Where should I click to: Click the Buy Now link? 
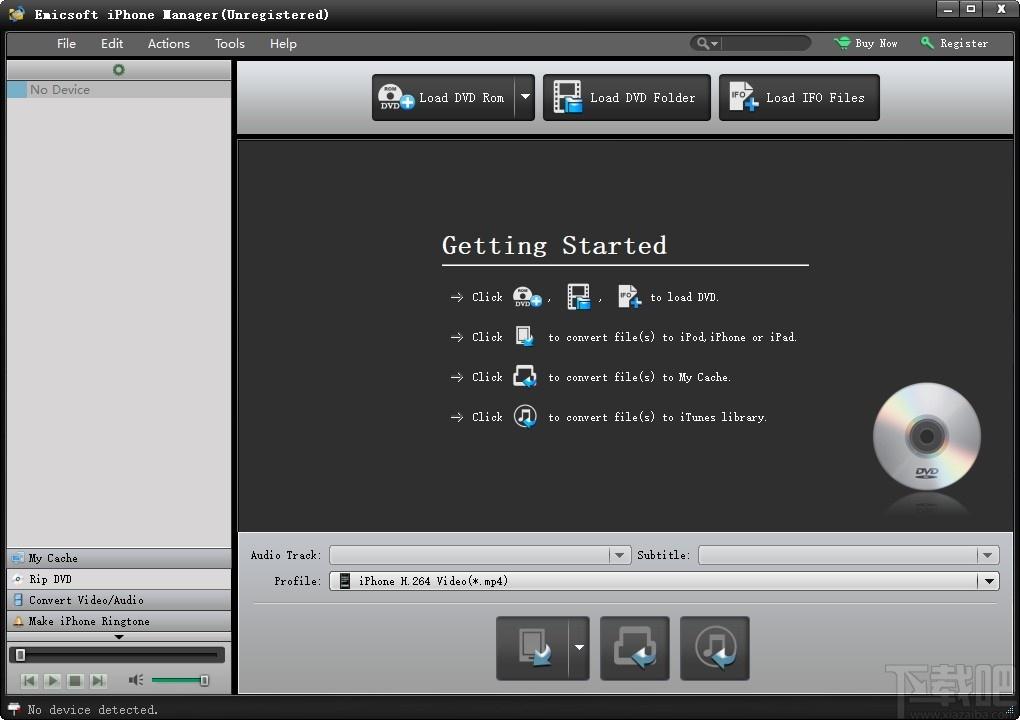click(x=866, y=44)
